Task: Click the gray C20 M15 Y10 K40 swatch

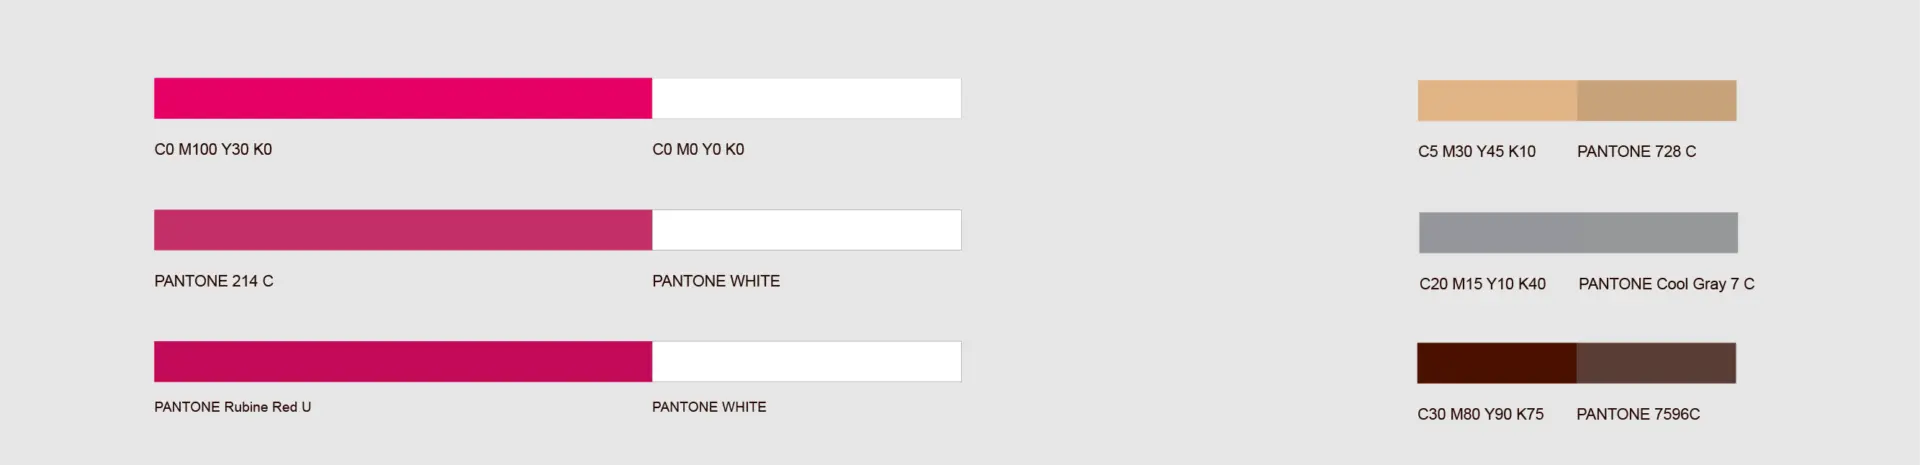Action: coord(1499,232)
